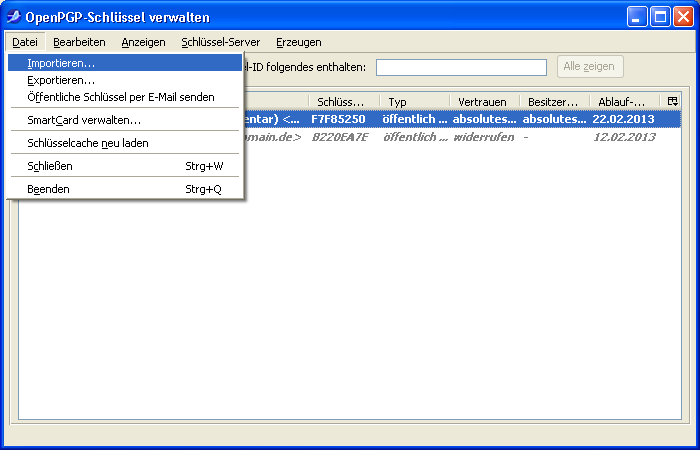Select Öffentliche Schlüssel per E-Mail senden

(x=125, y=97)
